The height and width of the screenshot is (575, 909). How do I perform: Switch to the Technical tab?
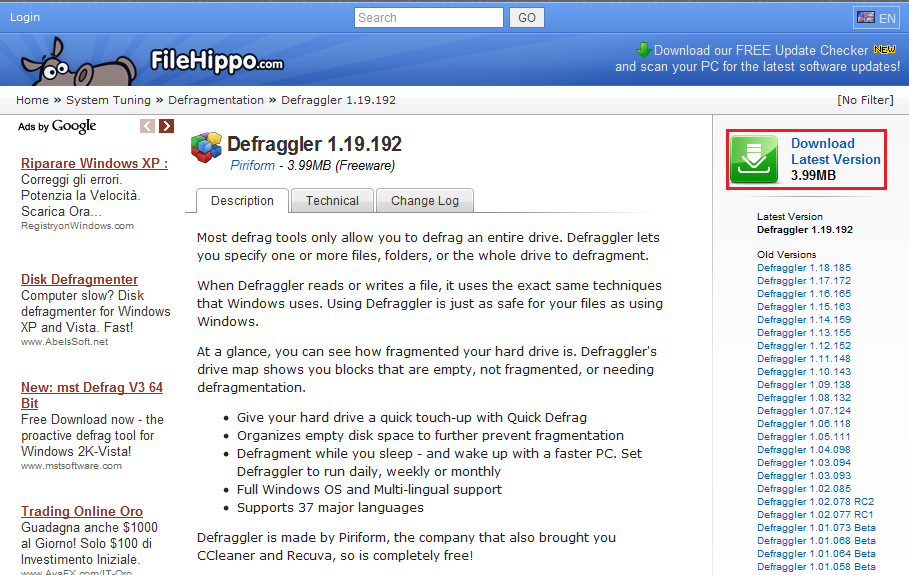coord(332,201)
